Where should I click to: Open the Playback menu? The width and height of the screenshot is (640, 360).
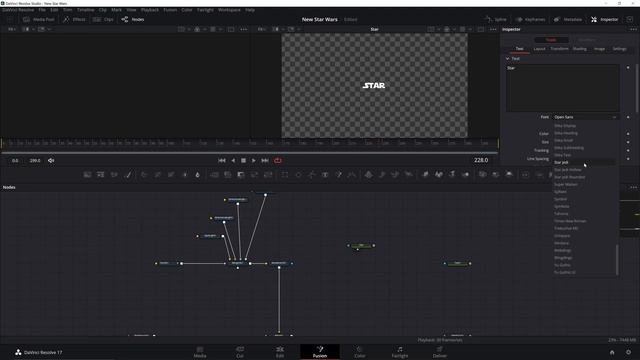(x=150, y=10)
